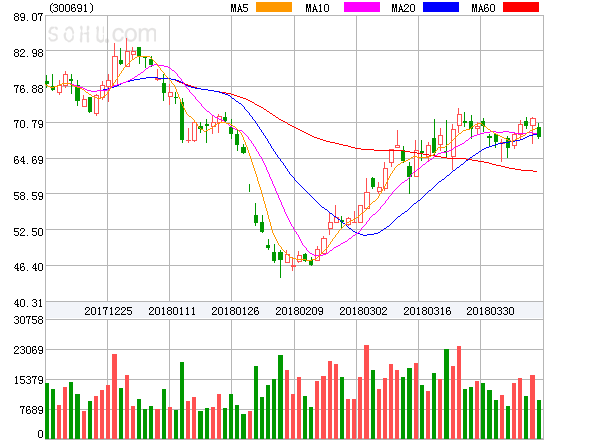Click the orange MA5 legend swatch
The width and height of the screenshot is (600, 440).
coord(274,7)
